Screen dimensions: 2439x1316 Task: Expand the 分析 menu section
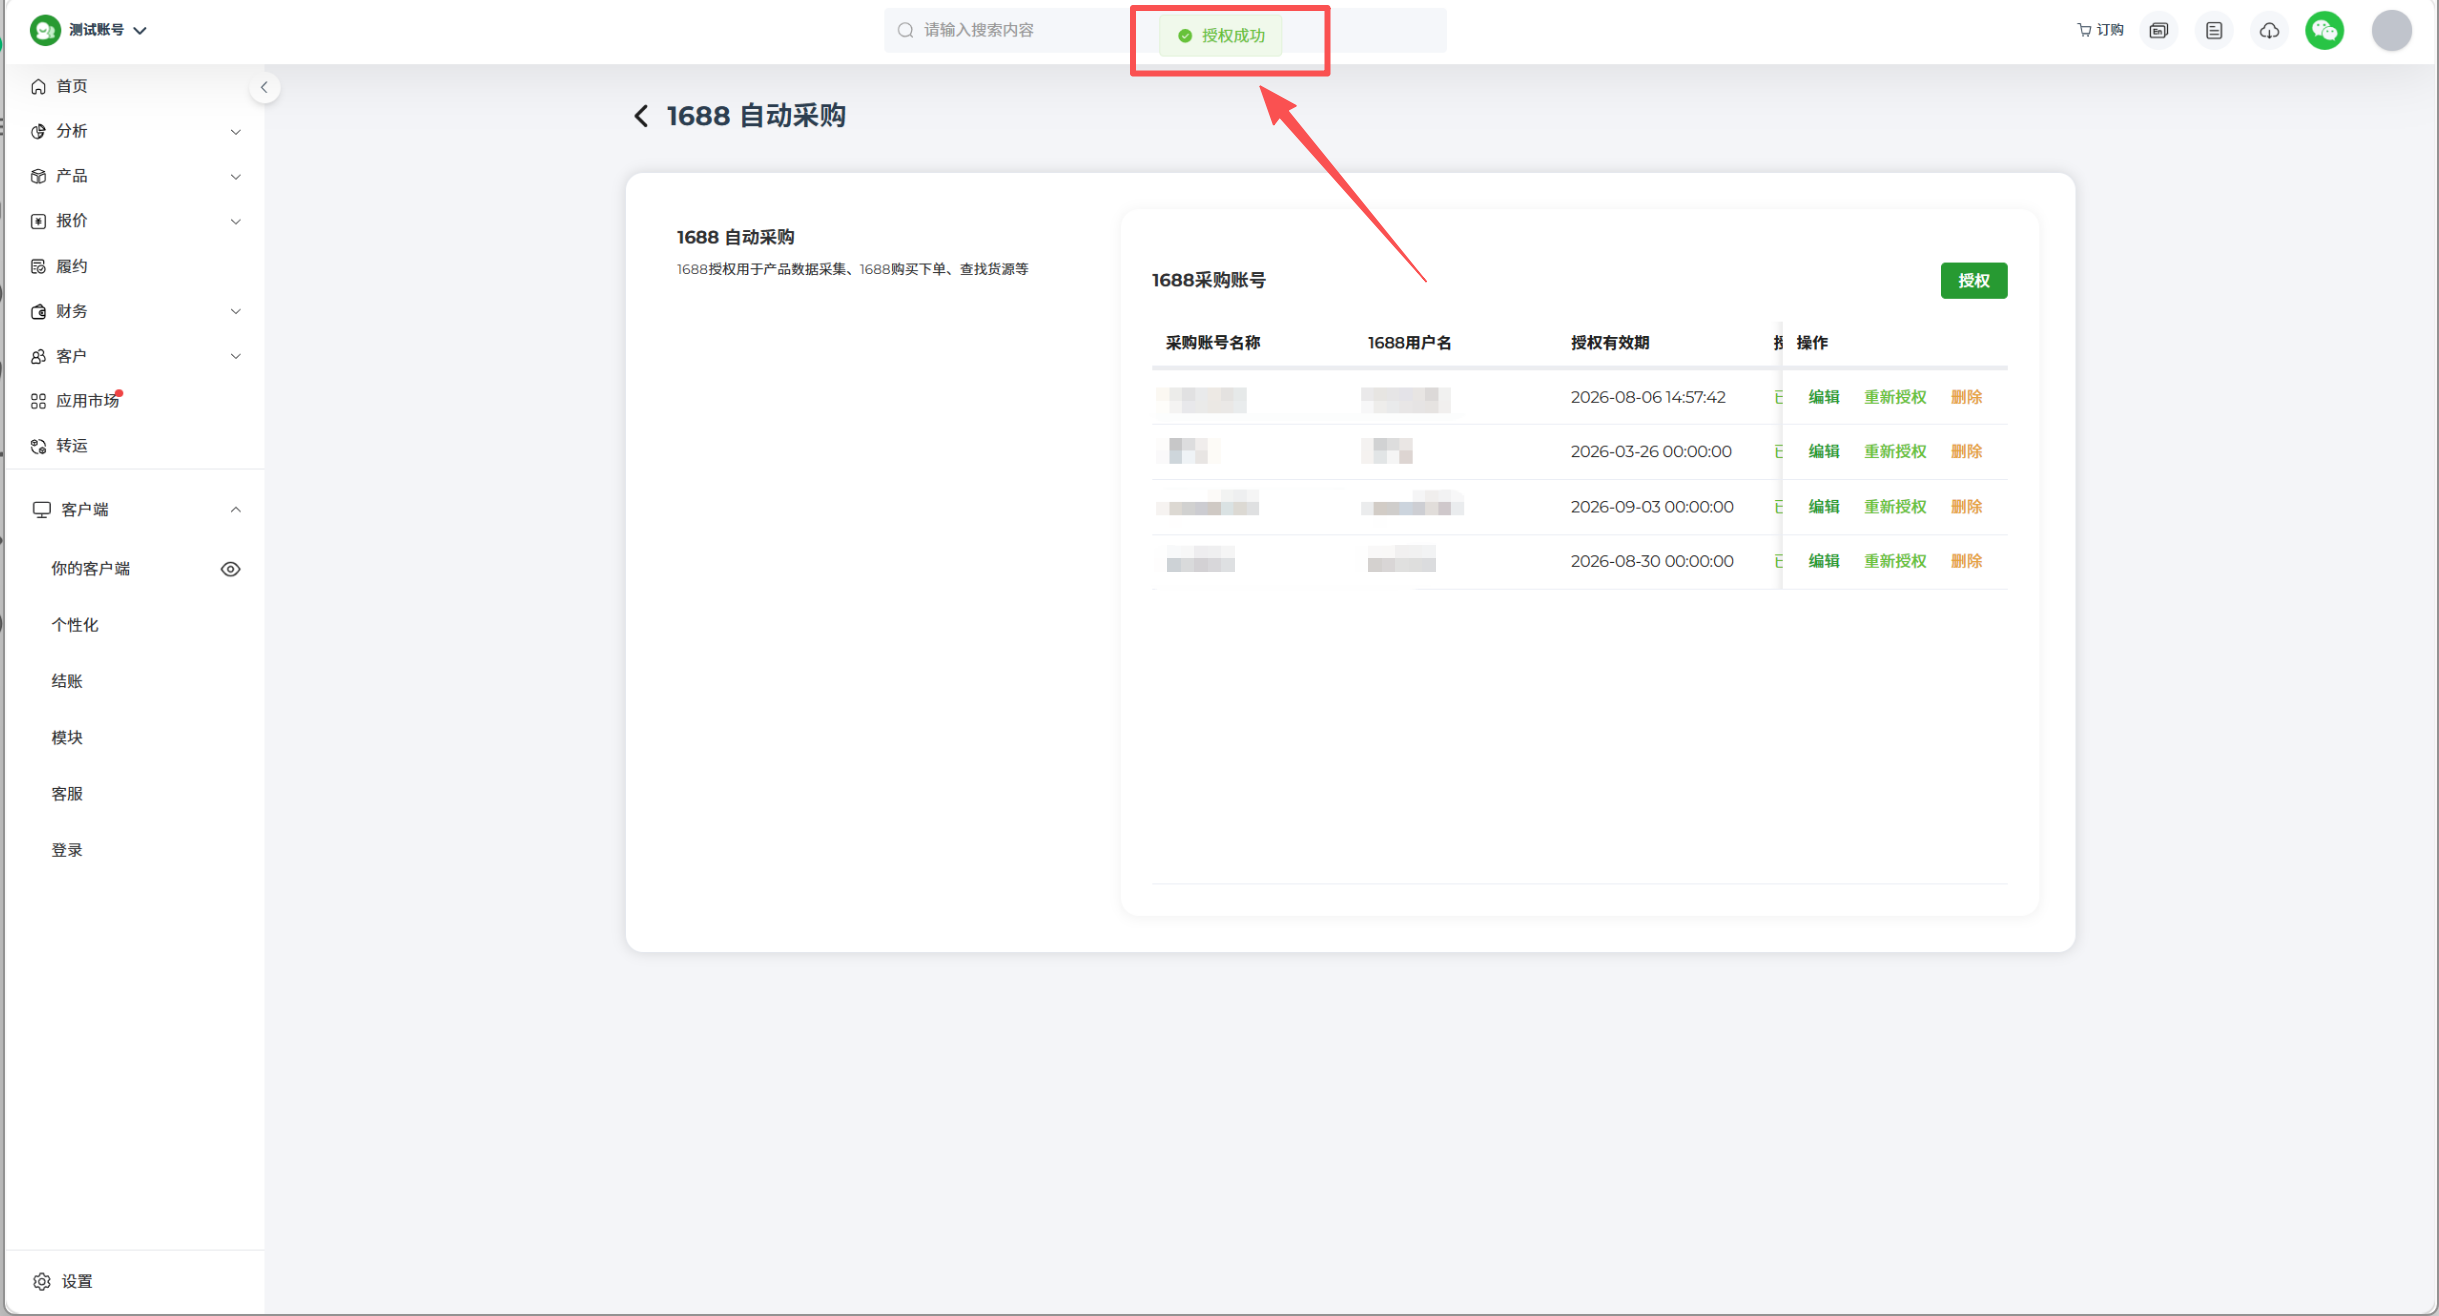pyautogui.click(x=135, y=131)
